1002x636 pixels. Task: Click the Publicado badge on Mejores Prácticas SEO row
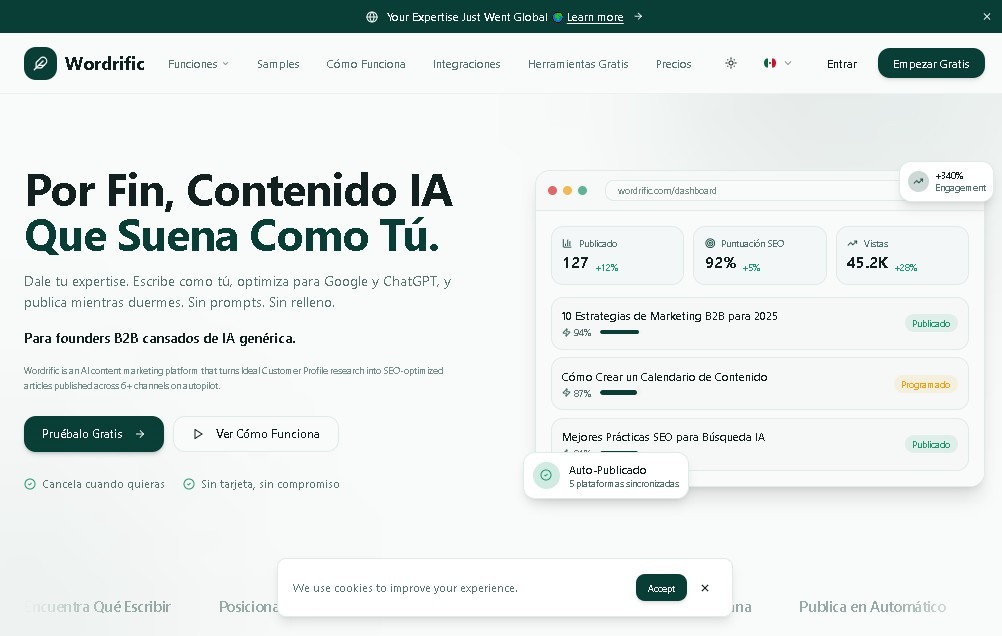931,444
